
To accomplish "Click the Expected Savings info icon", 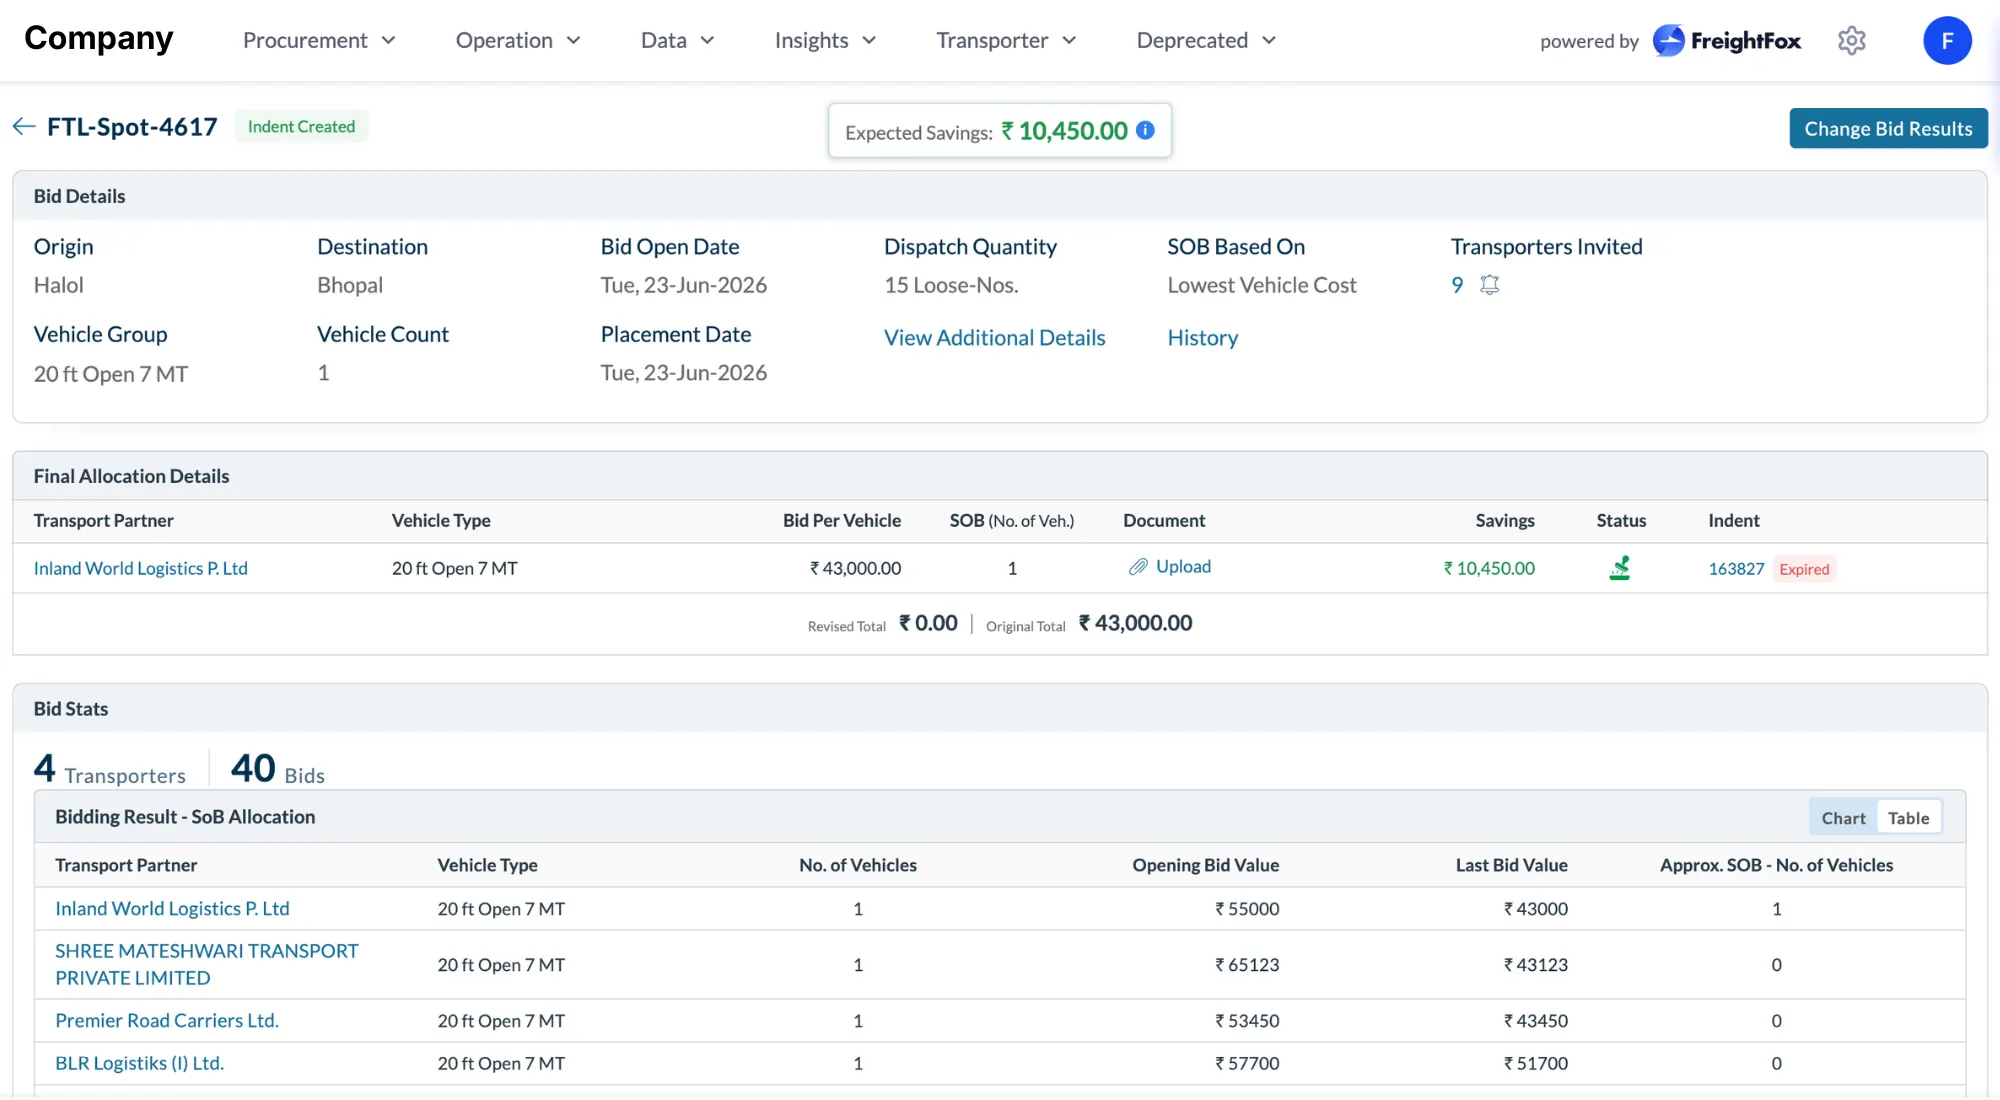I will pyautogui.click(x=1146, y=130).
